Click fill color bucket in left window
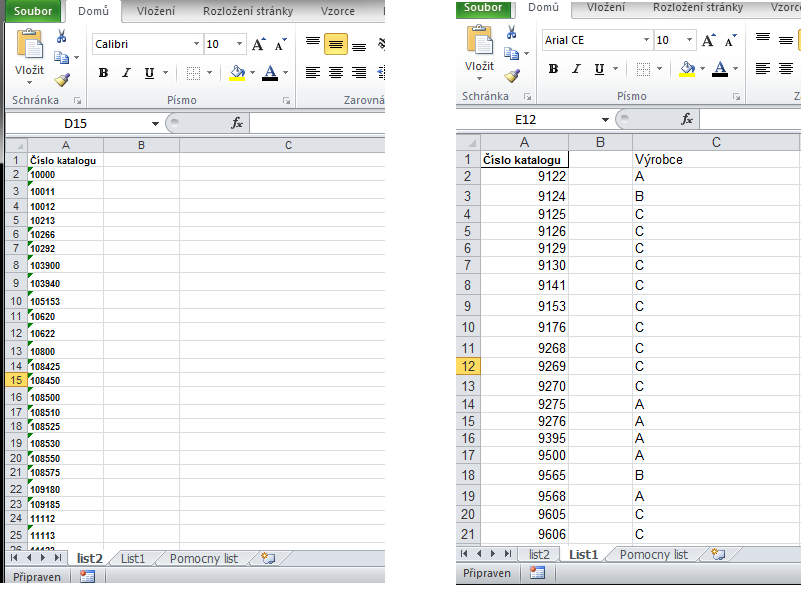804x590 pixels. click(x=237, y=73)
